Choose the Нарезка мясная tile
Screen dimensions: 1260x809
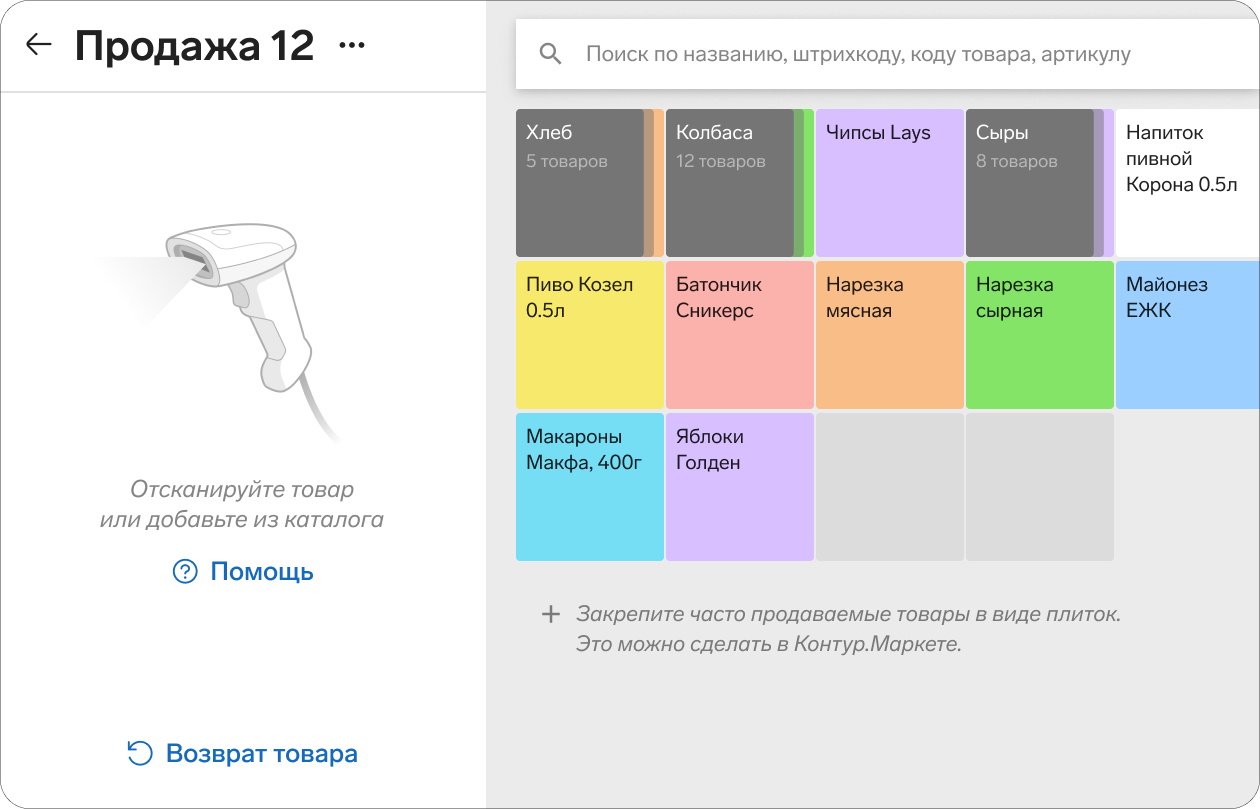tap(889, 335)
